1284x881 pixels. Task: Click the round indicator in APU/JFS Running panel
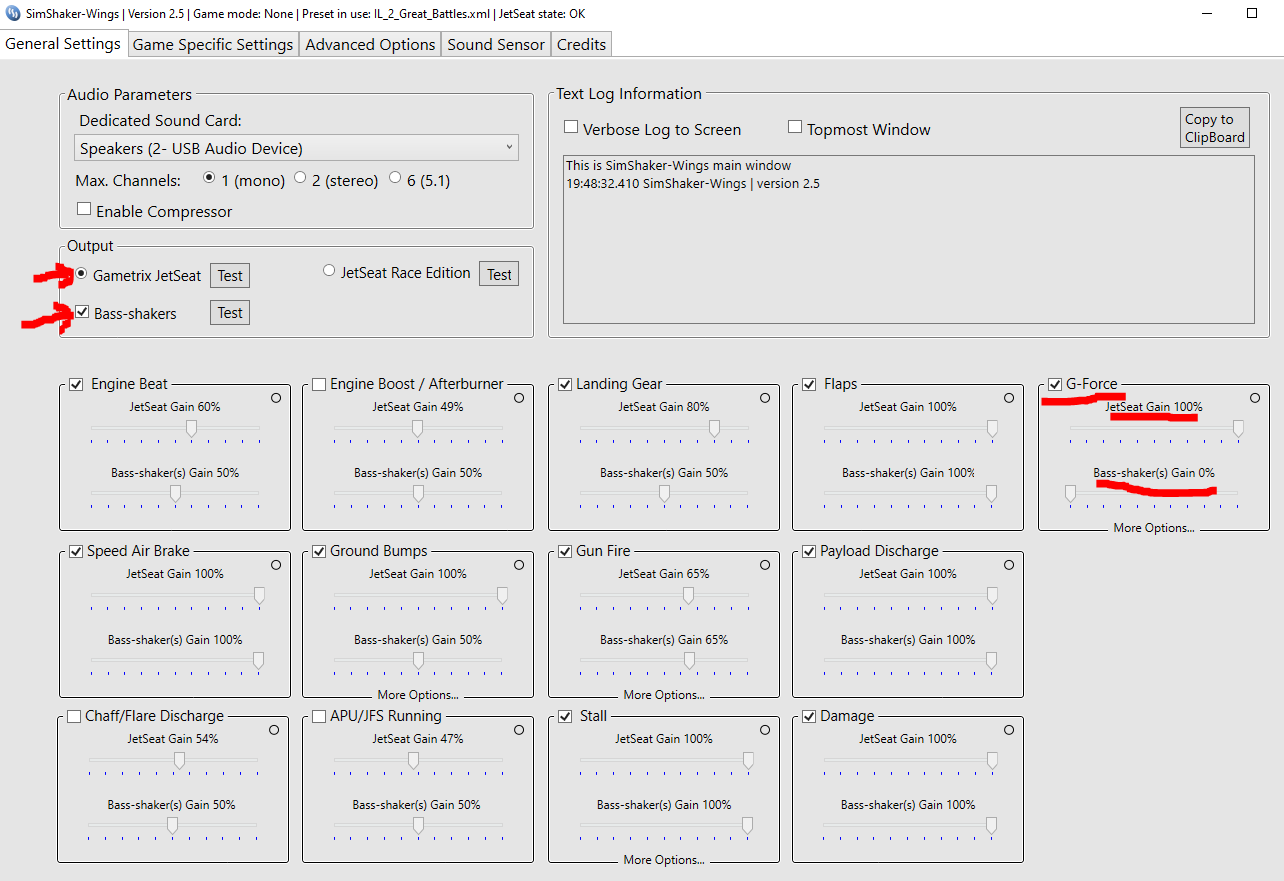coord(519,730)
